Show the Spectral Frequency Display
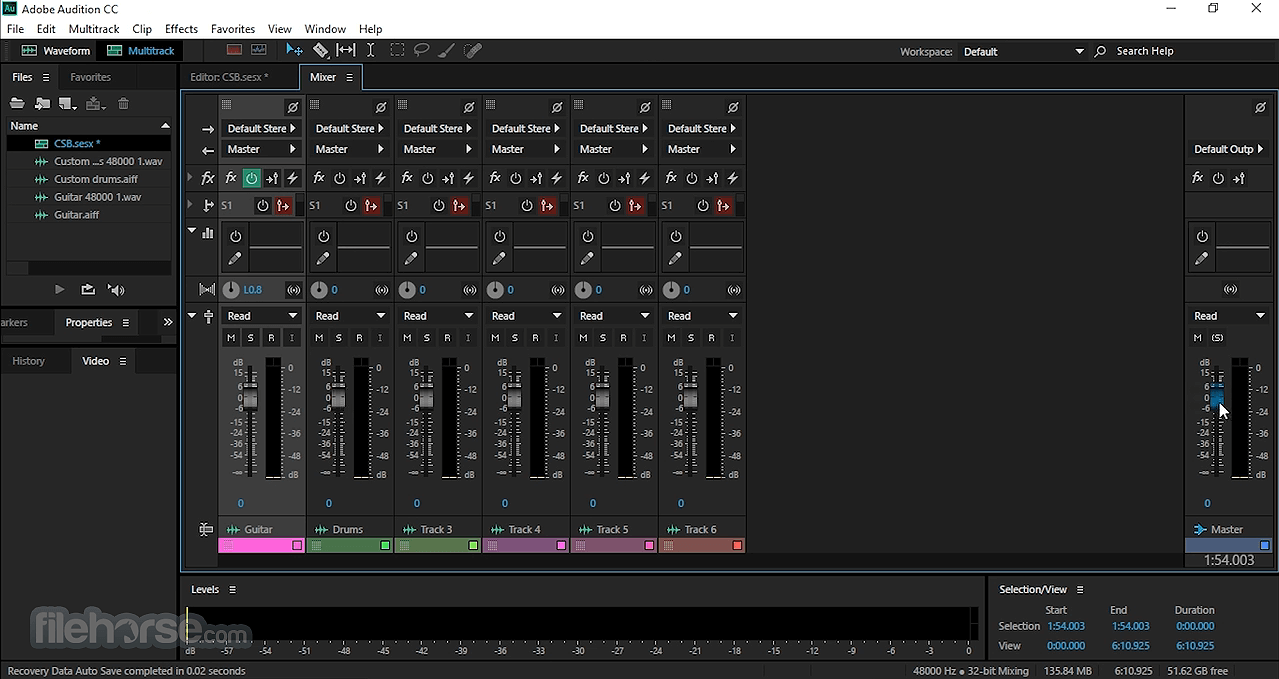Image resolution: width=1279 pixels, height=679 pixels. (234, 50)
